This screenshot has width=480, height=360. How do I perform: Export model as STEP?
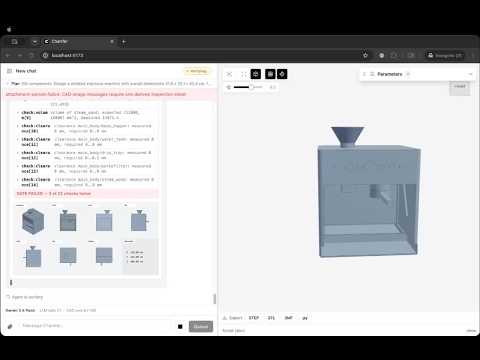click(x=254, y=318)
